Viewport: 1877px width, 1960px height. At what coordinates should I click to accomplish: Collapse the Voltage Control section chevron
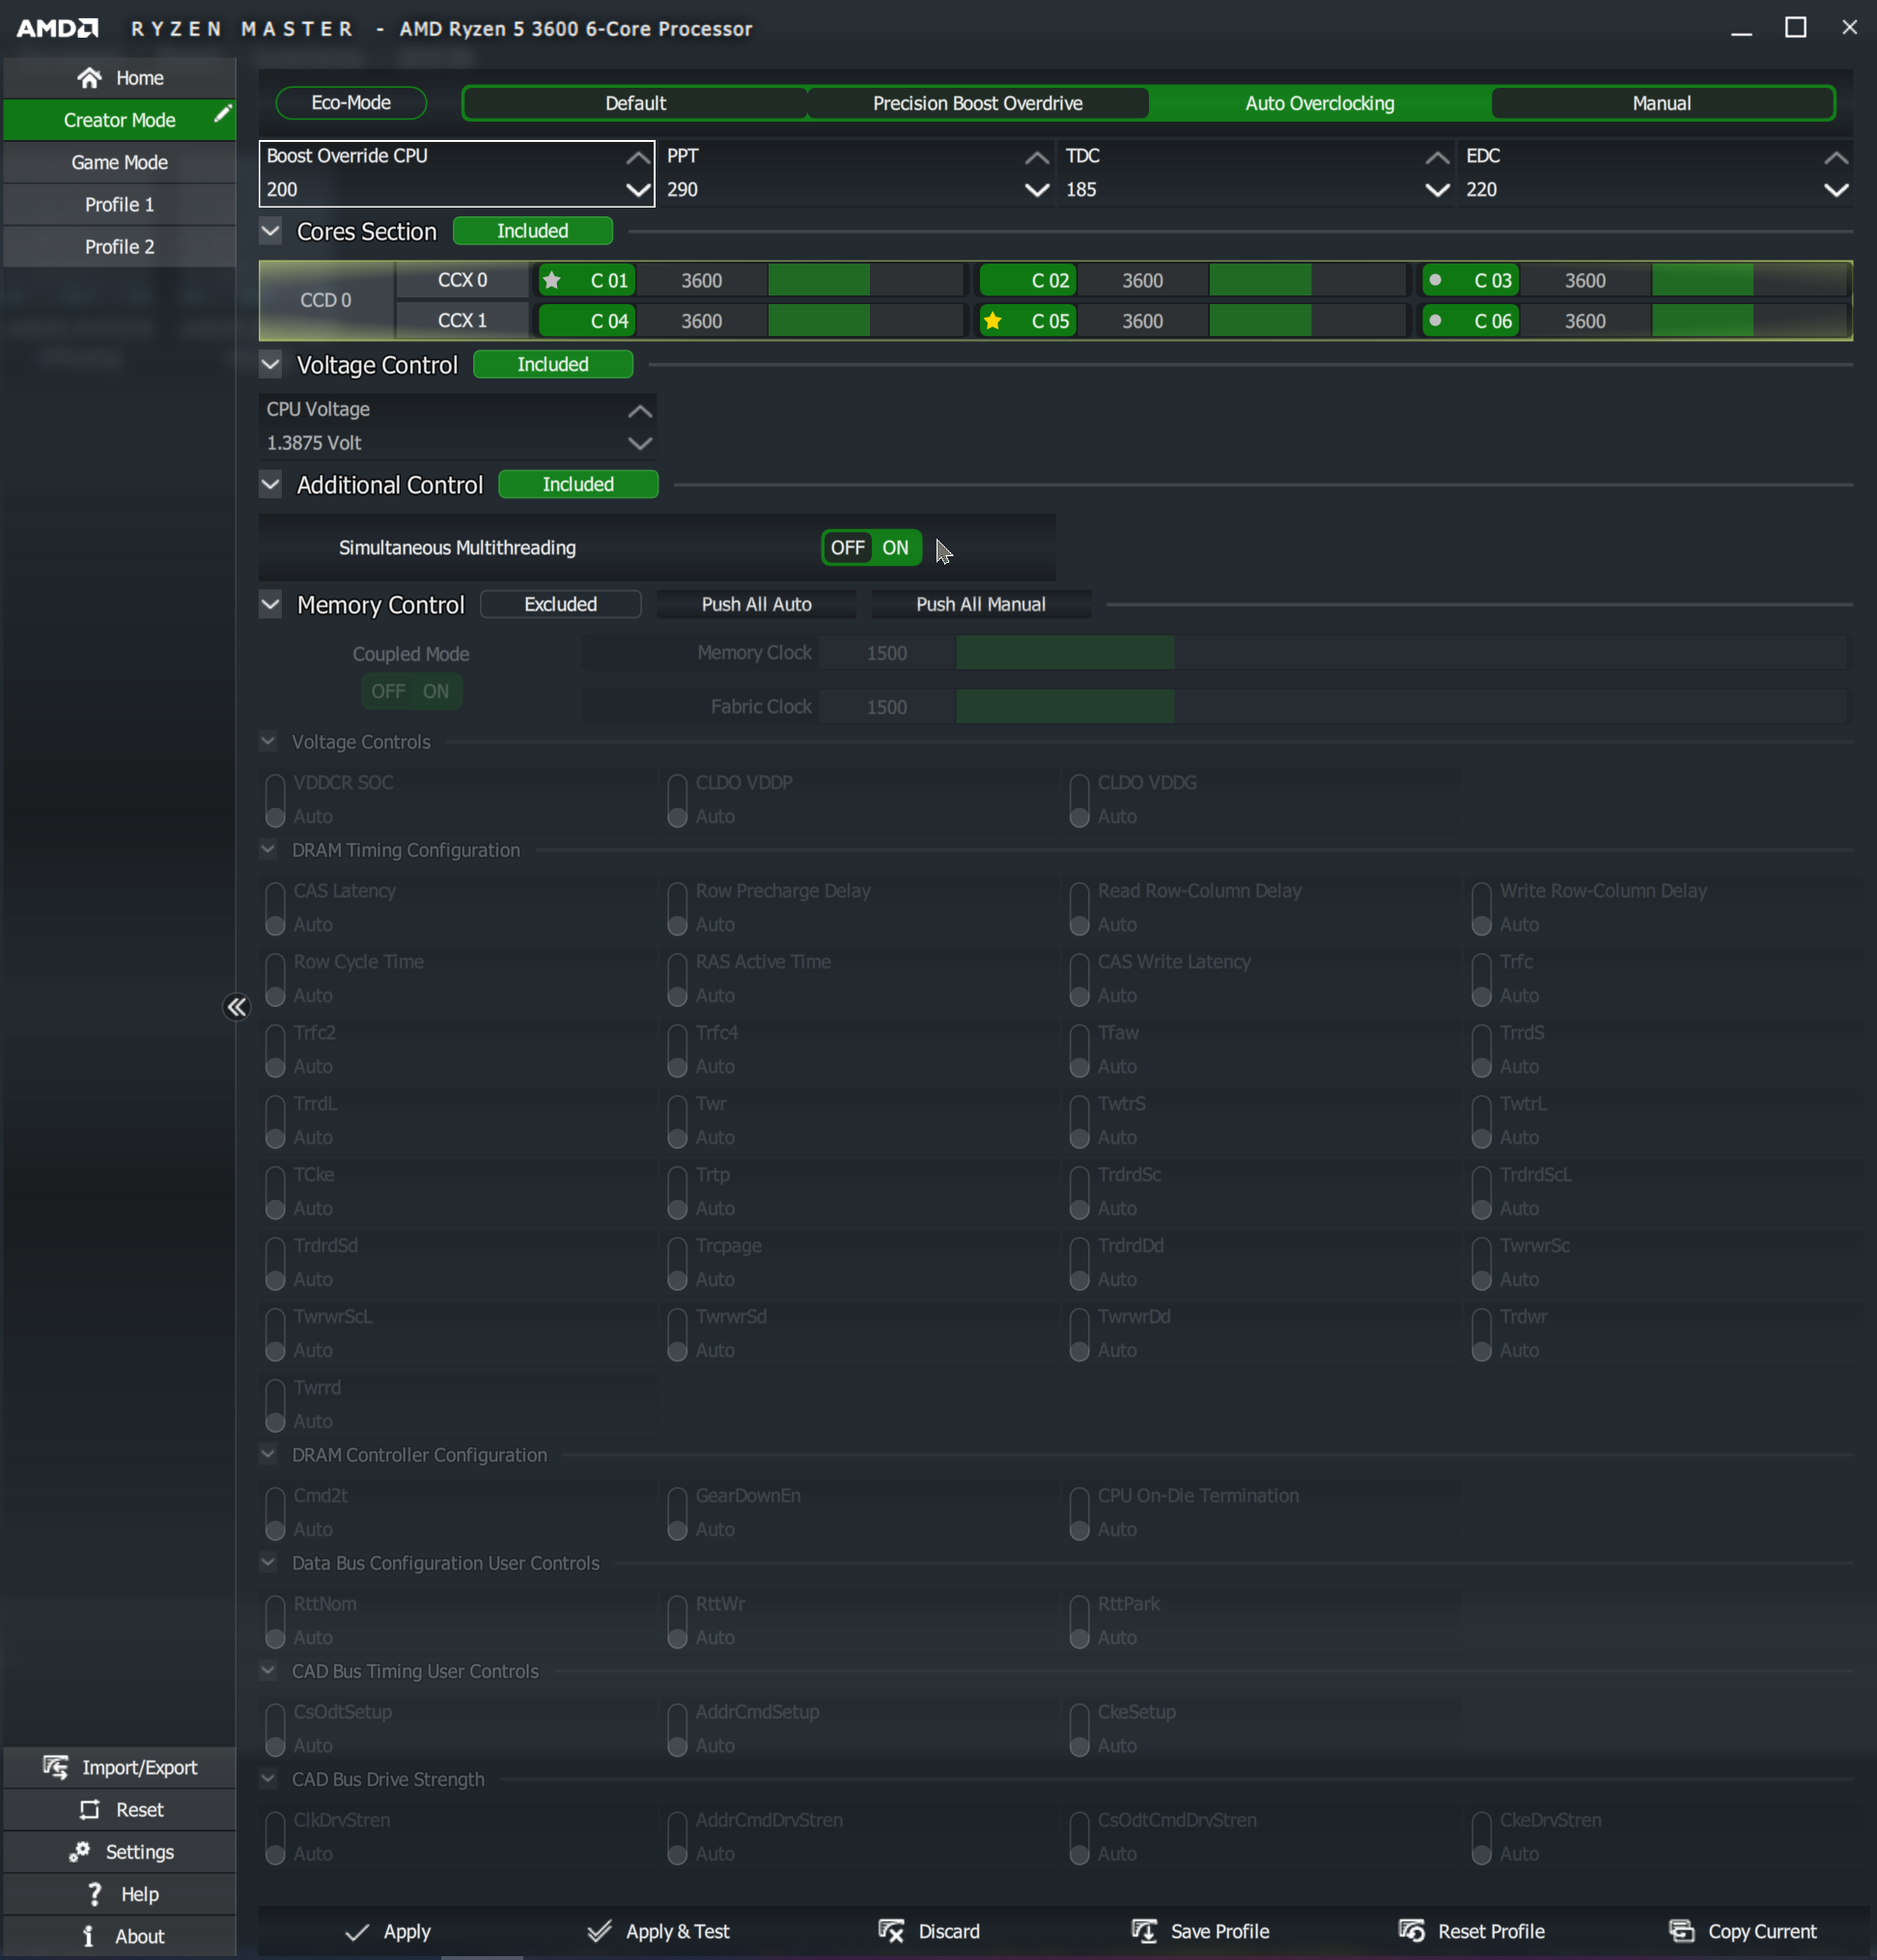270,365
